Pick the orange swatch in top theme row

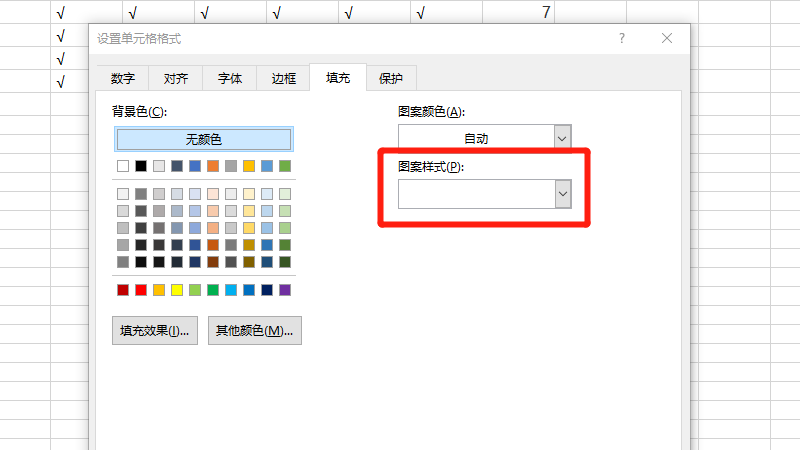[x=213, y=166]
